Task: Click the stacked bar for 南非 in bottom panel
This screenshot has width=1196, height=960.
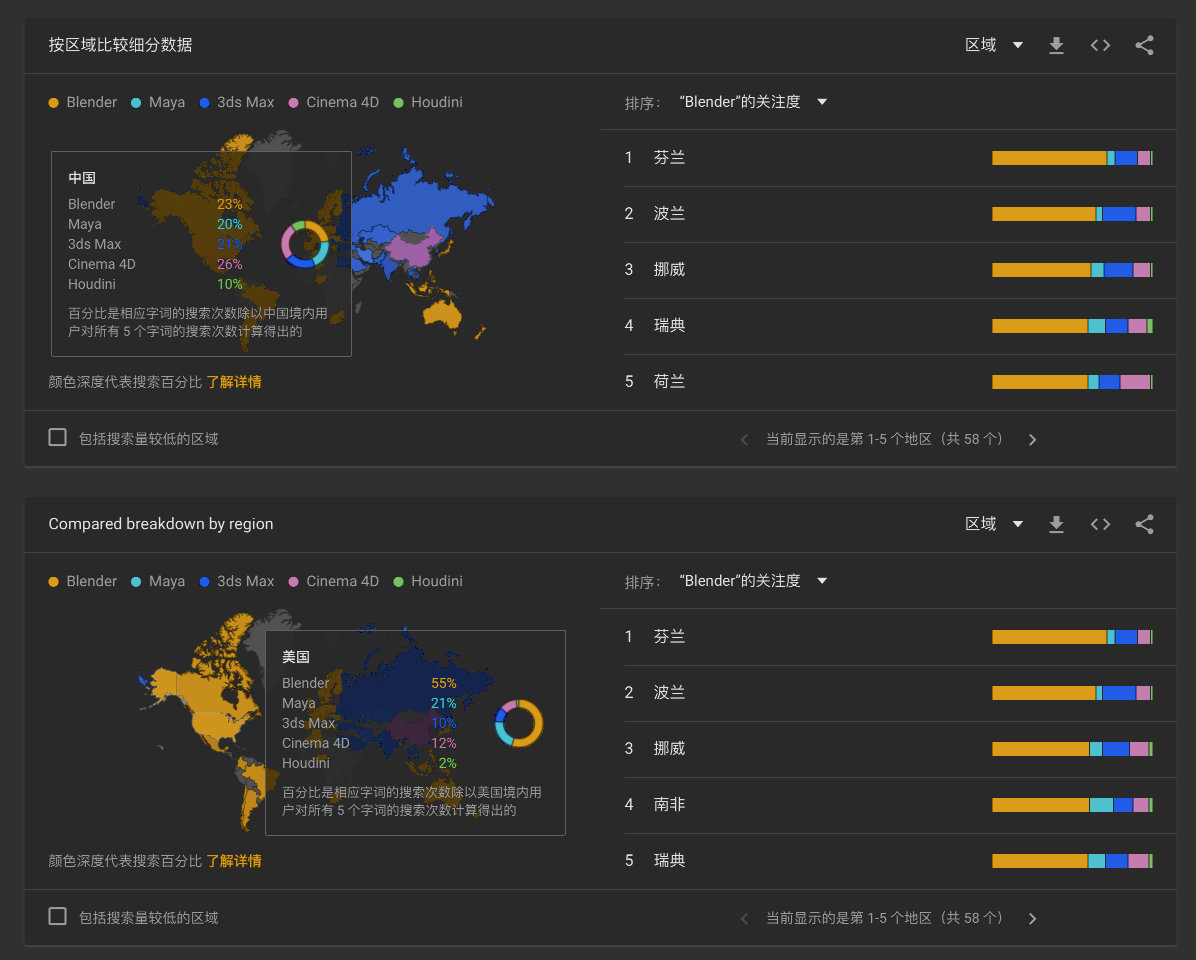Action: pos(1072,805)
